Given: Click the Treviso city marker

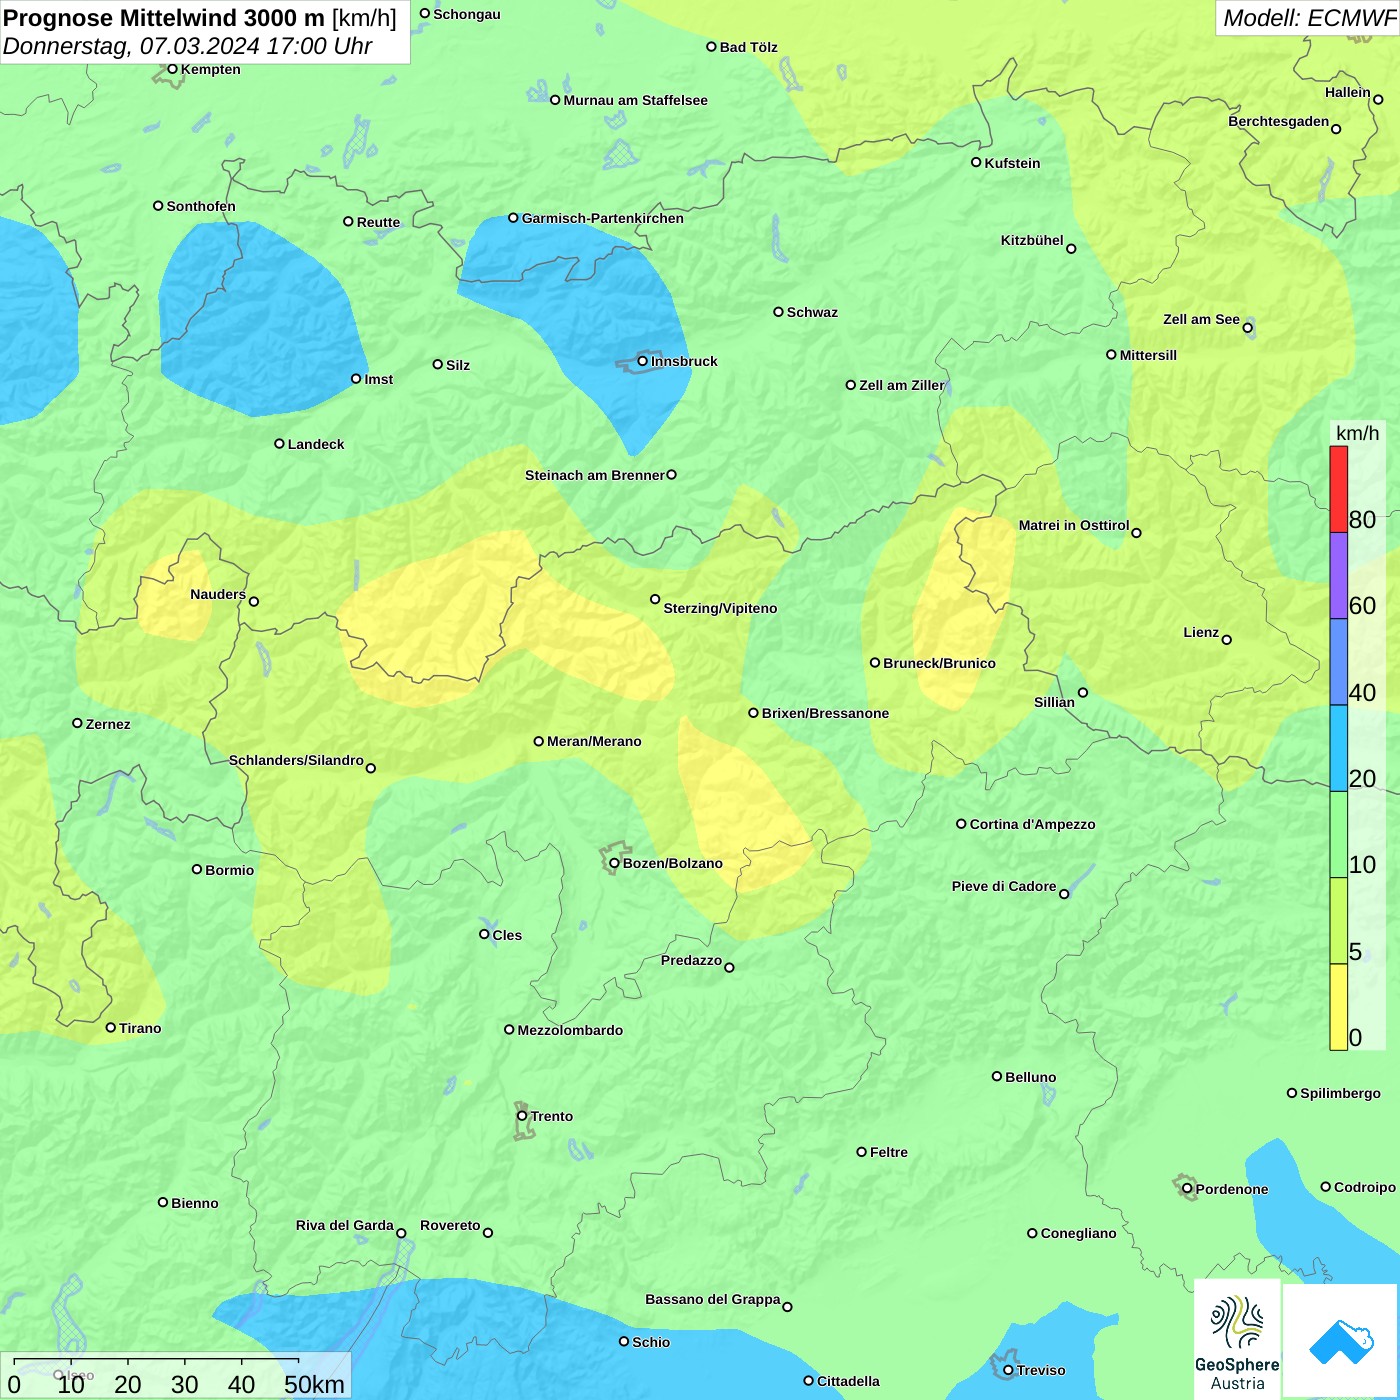Looking at the screenshot, I should coord(1008,1370).
